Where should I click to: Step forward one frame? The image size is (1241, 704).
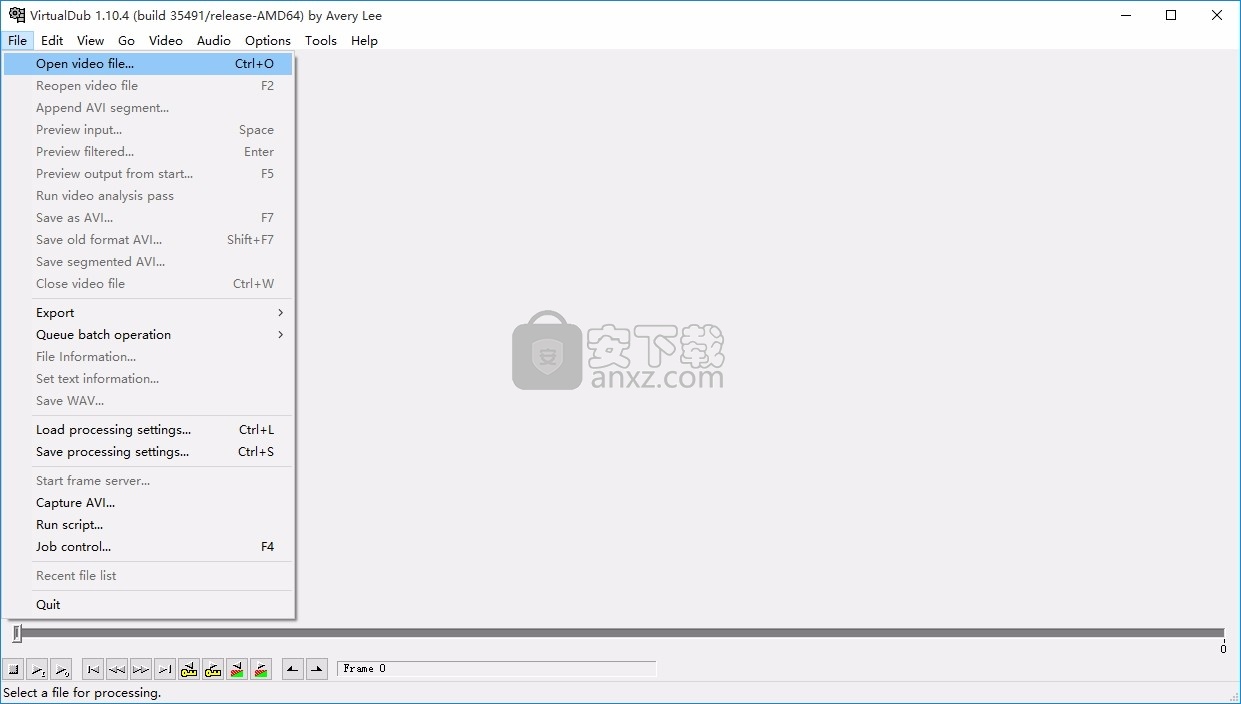pyautogui.click(x=141, y=669)
